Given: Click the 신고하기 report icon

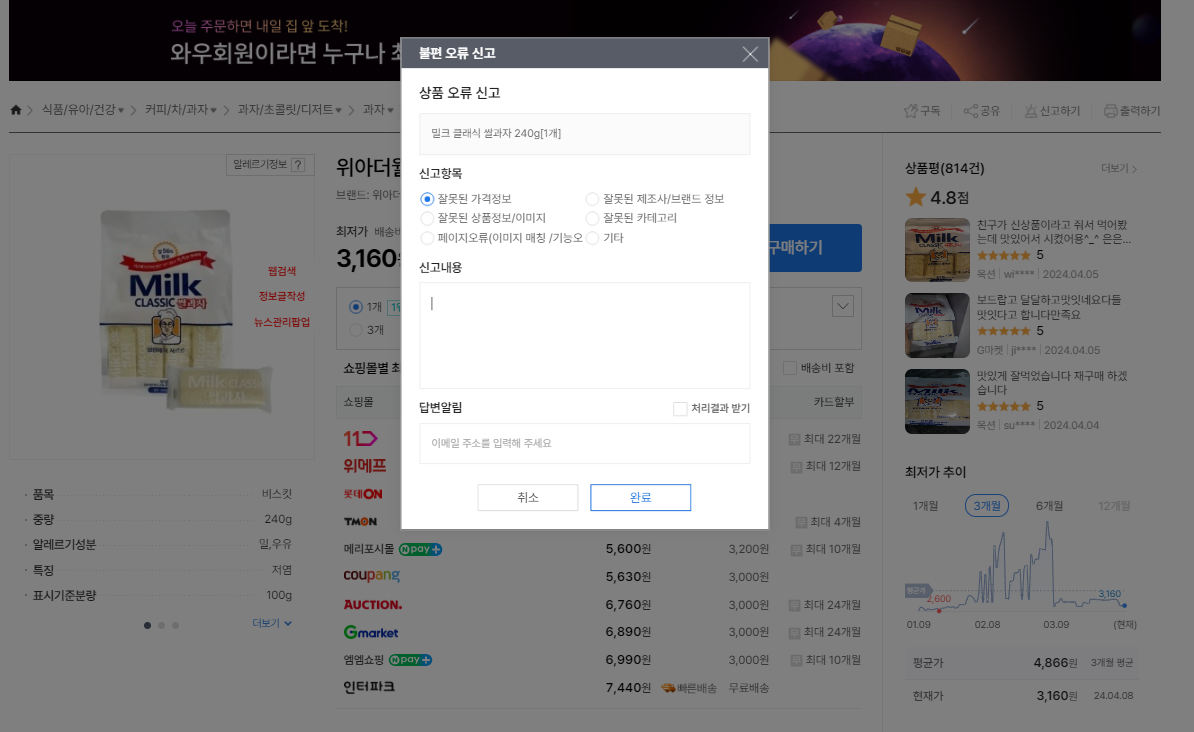Looking at the screenshot, I should click(1031, 110).
